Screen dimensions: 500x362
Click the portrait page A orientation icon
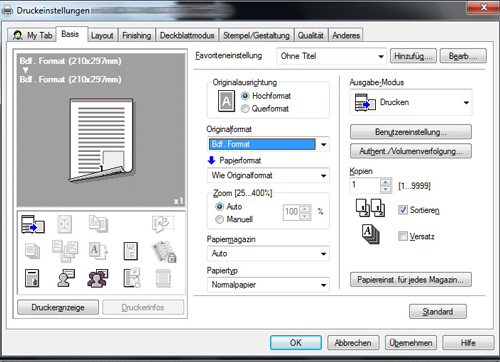tap(226, 101)
